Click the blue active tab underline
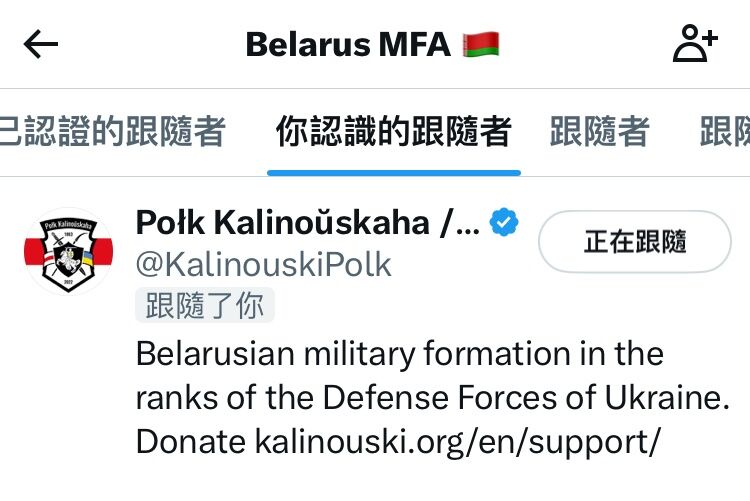 (394, 173)
